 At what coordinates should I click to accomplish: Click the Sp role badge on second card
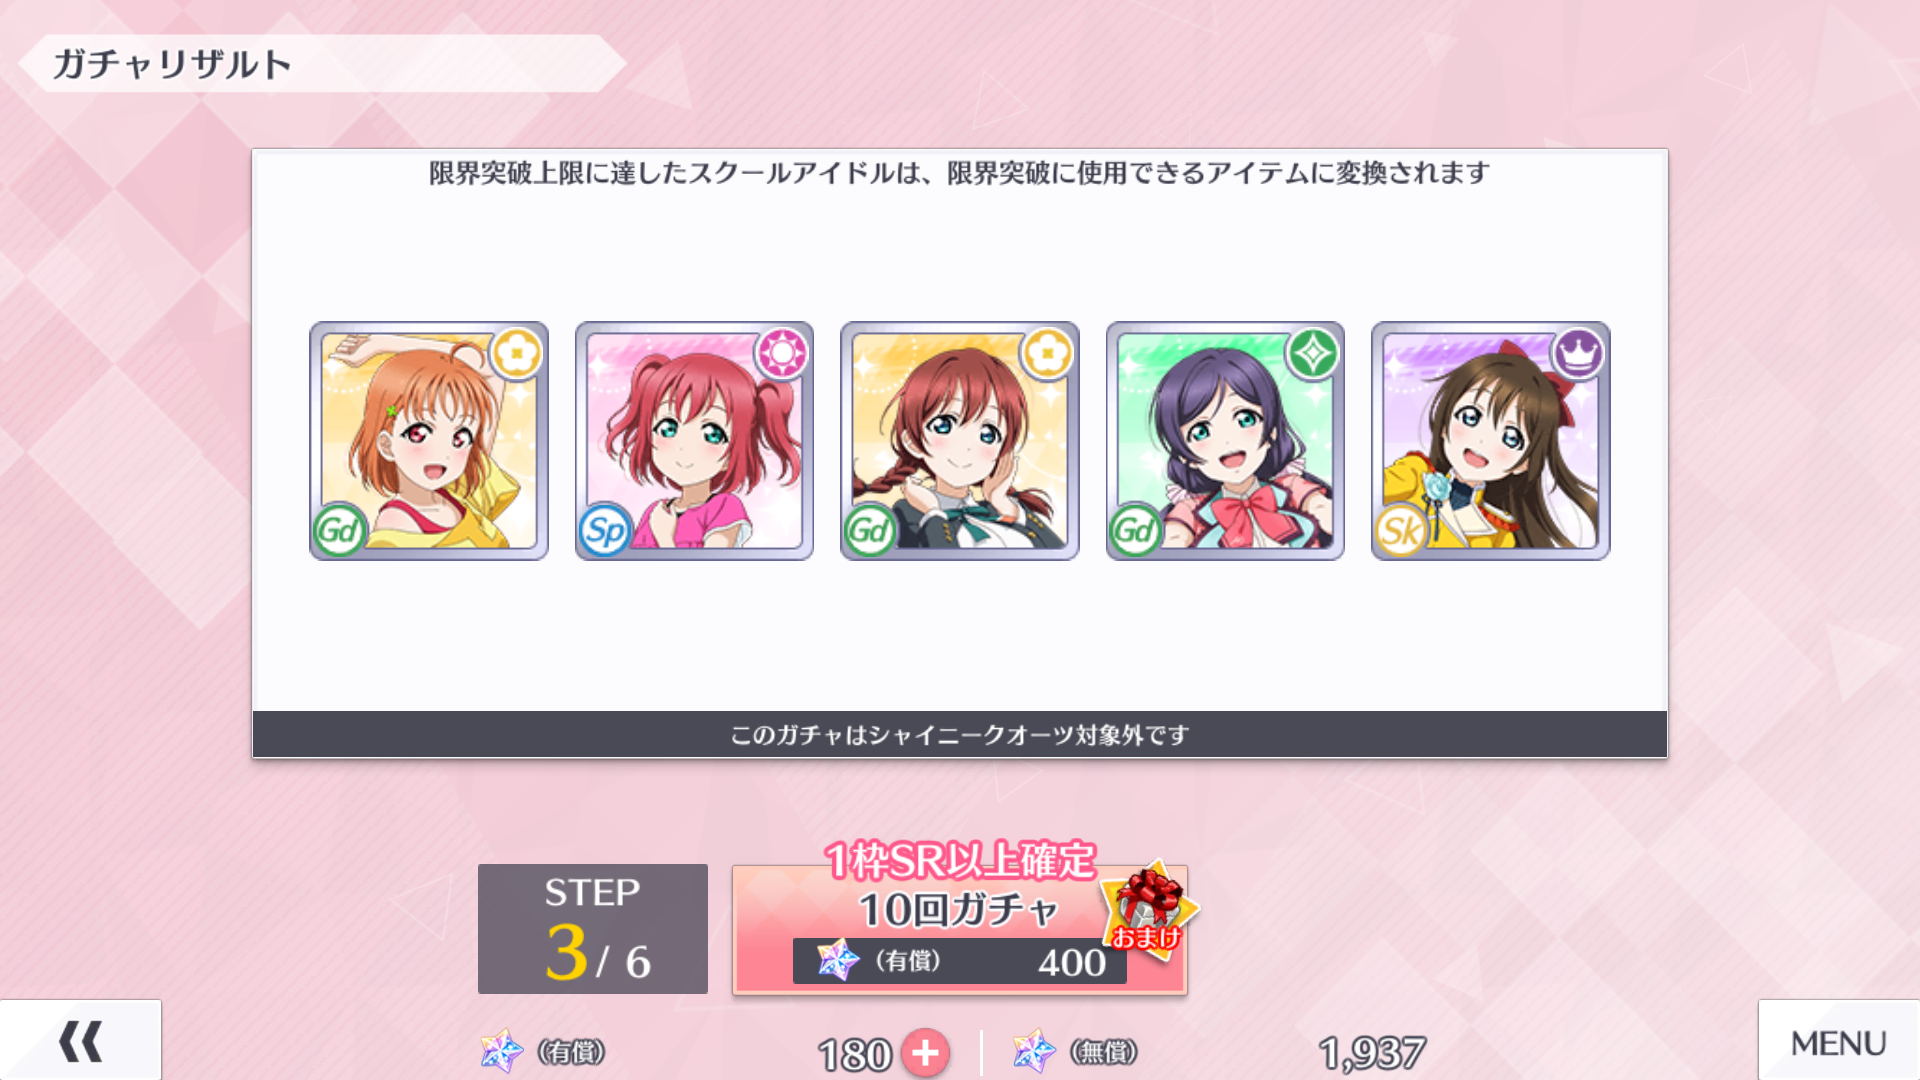(x=605, y=530)
